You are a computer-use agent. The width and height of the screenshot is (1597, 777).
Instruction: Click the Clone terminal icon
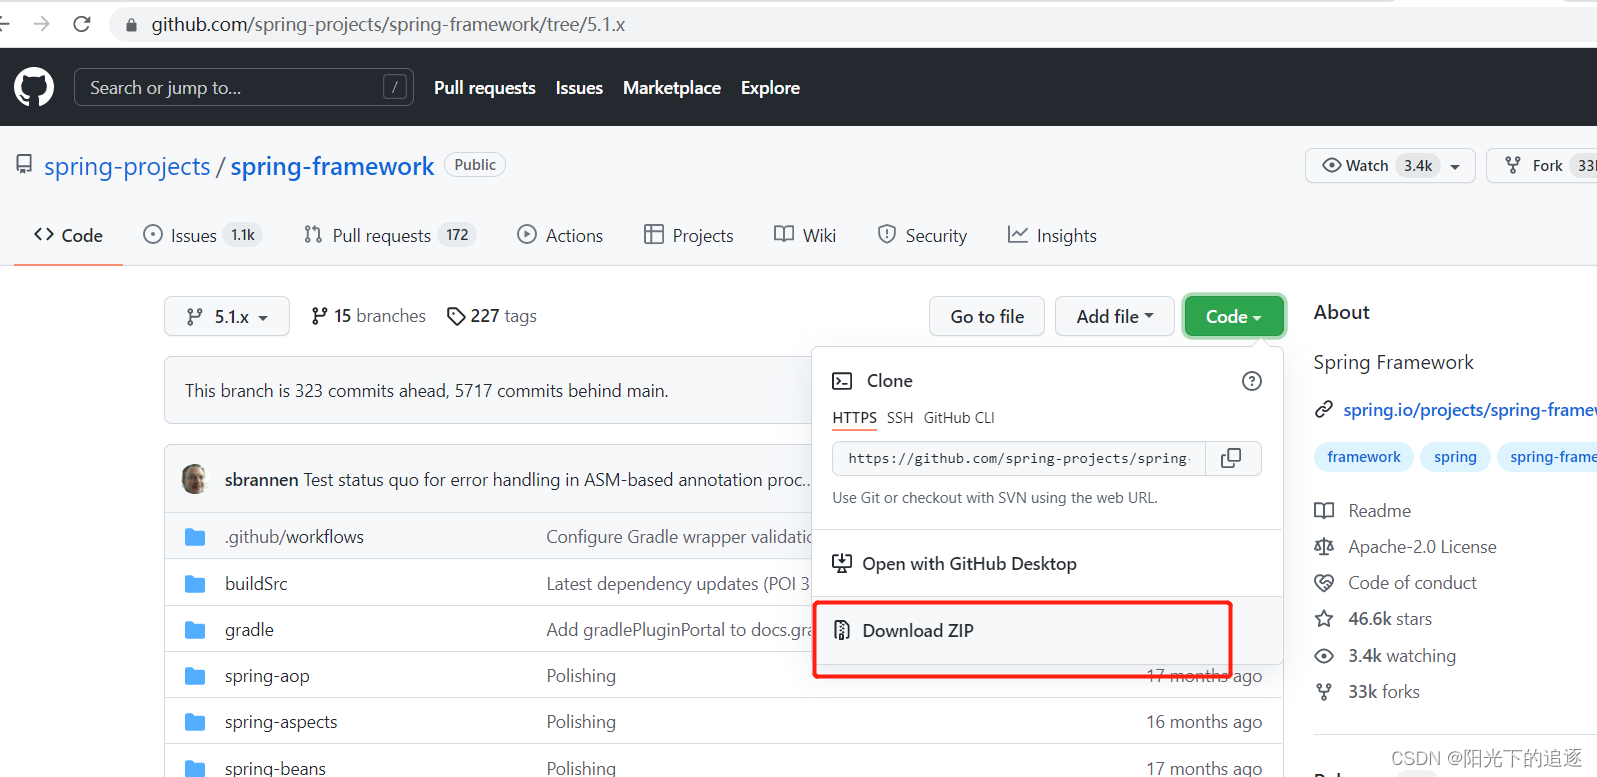(x=842, y=381)
